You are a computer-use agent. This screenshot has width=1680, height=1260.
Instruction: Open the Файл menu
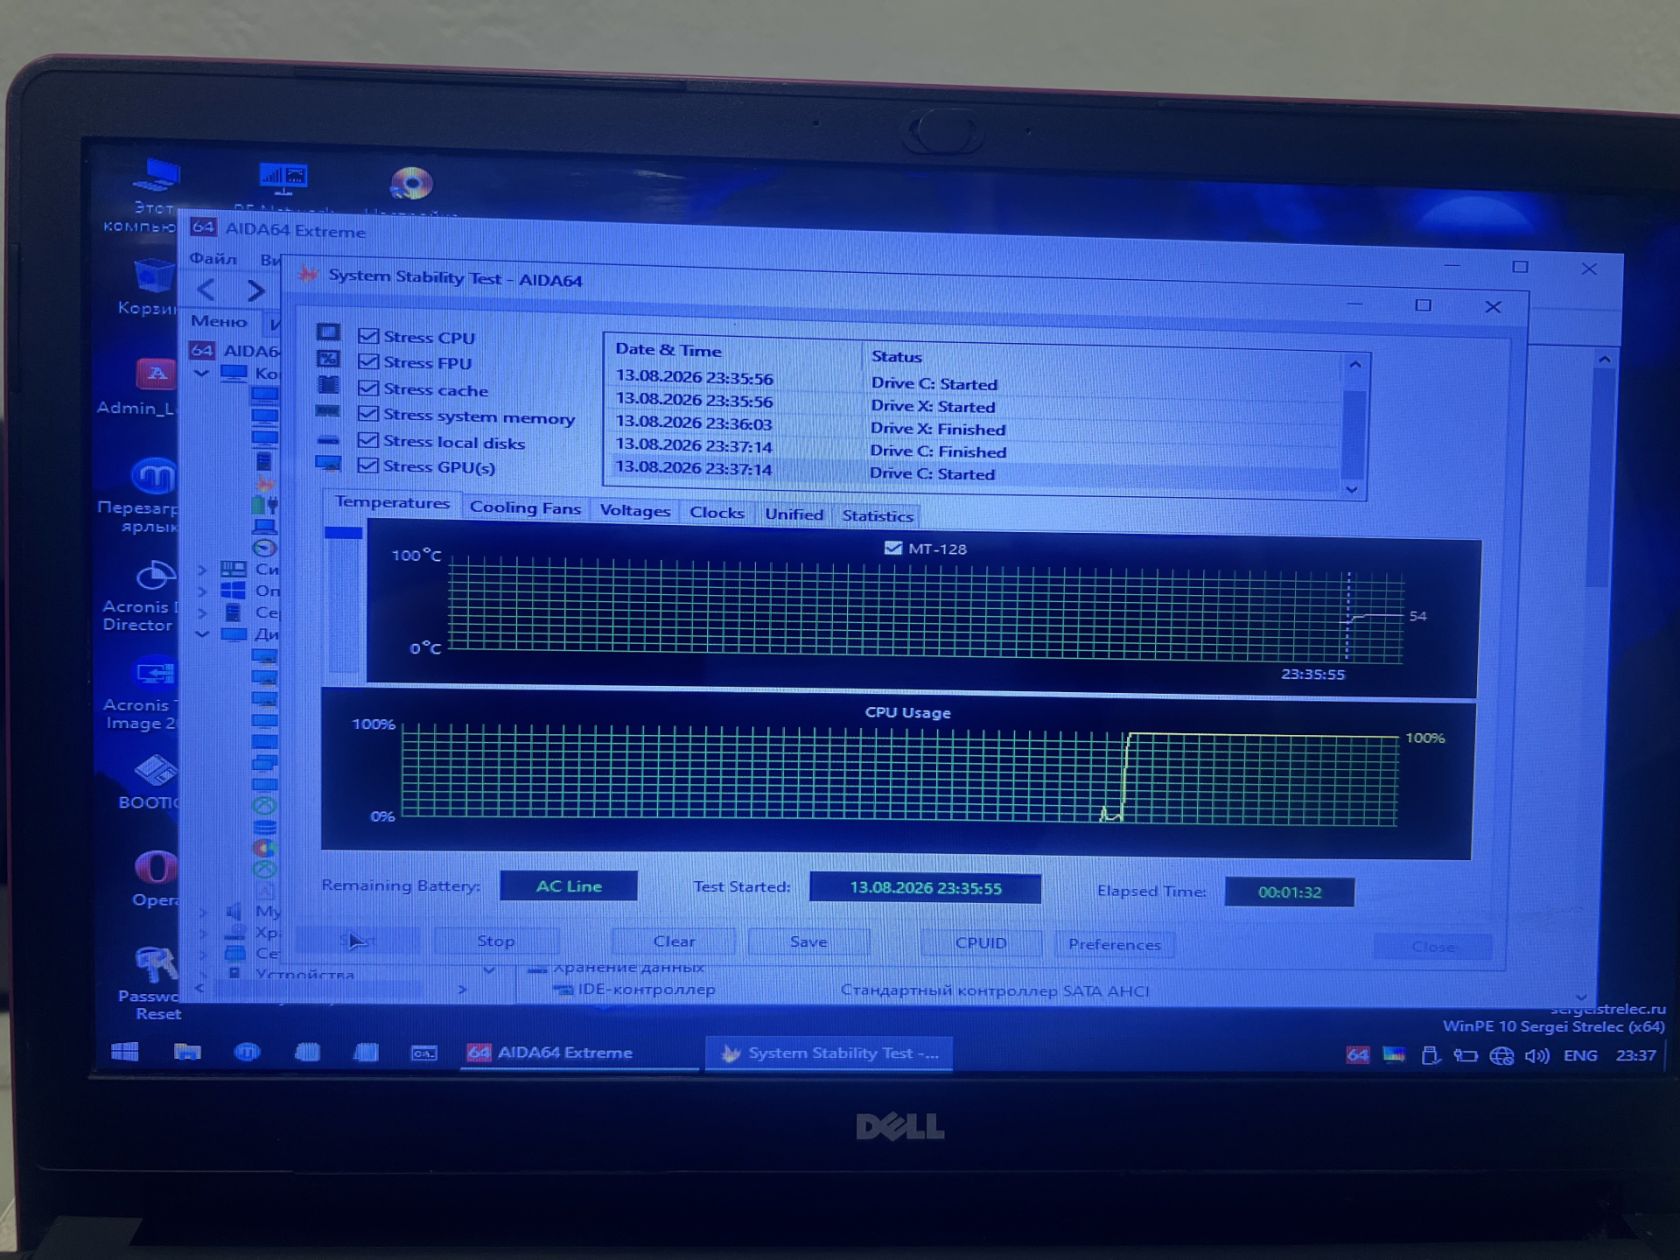point(213,258)
